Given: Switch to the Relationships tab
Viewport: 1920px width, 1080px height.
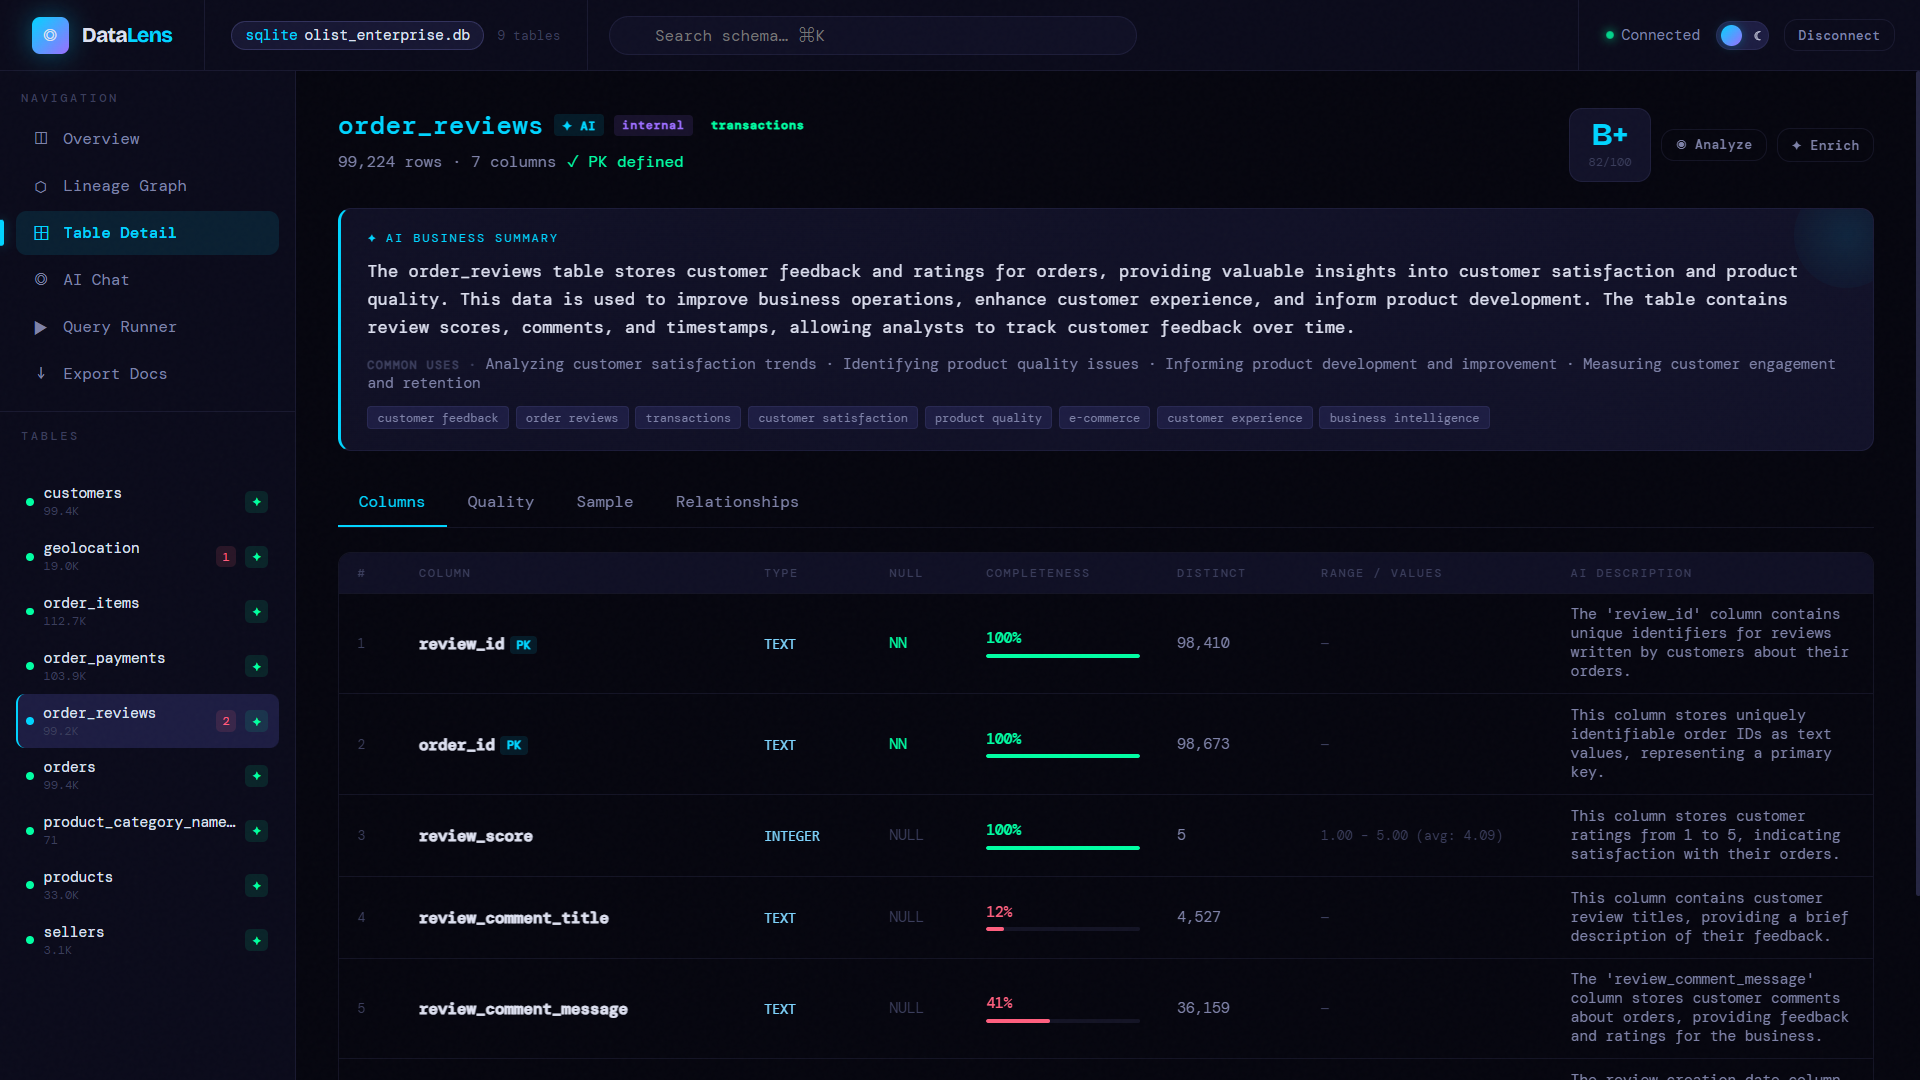Looking at the screenshot, I should tap(737, 502).
